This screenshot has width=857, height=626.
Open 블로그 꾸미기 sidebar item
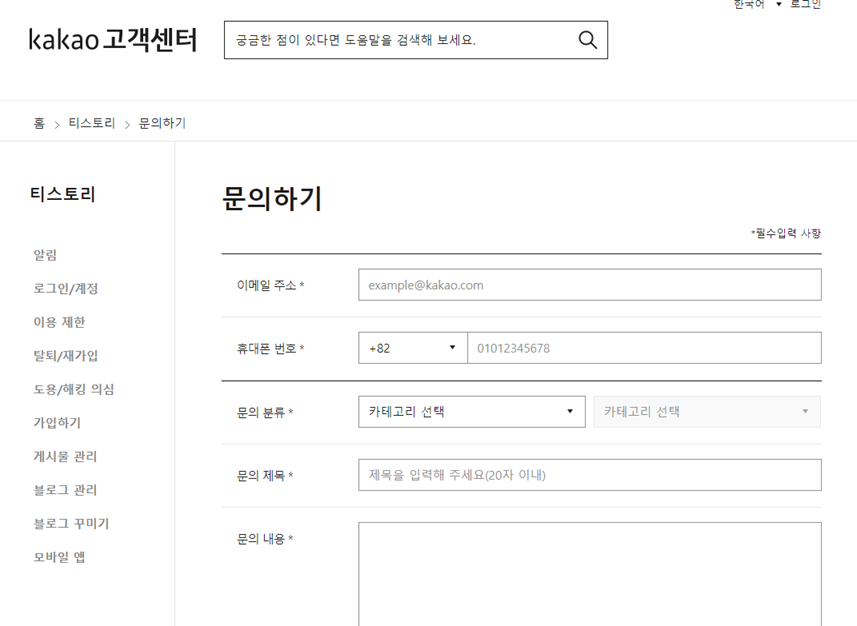[x=72, y=524]
